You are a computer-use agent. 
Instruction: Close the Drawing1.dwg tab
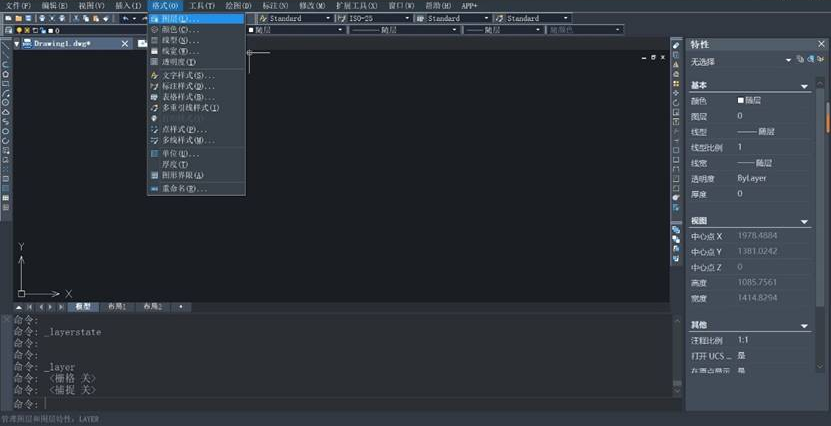coord(125,43)
